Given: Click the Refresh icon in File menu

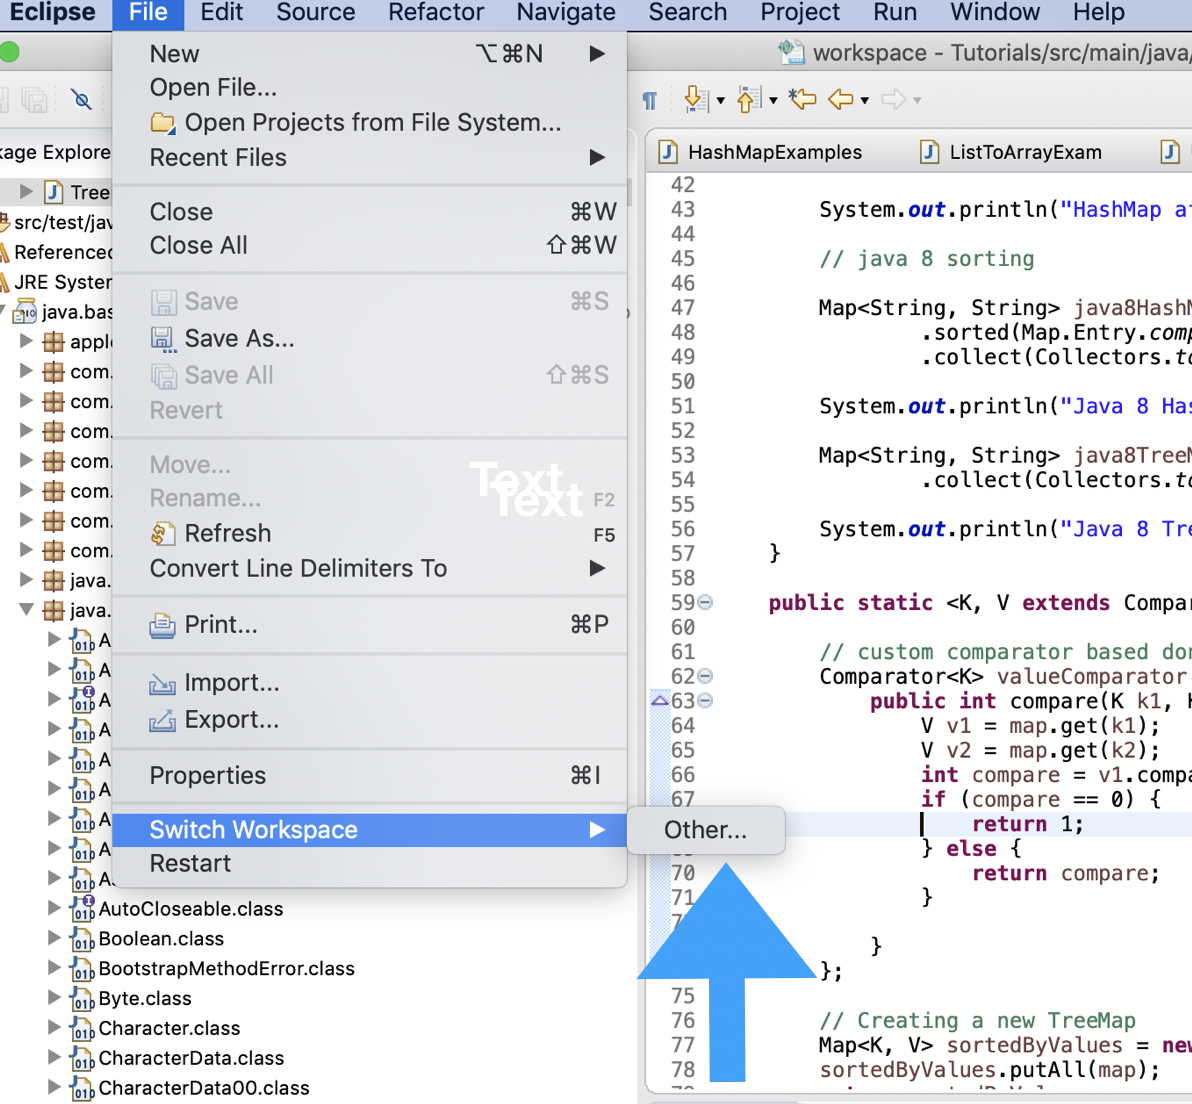Looking at the screenshot, I should (x=163, y=533).
